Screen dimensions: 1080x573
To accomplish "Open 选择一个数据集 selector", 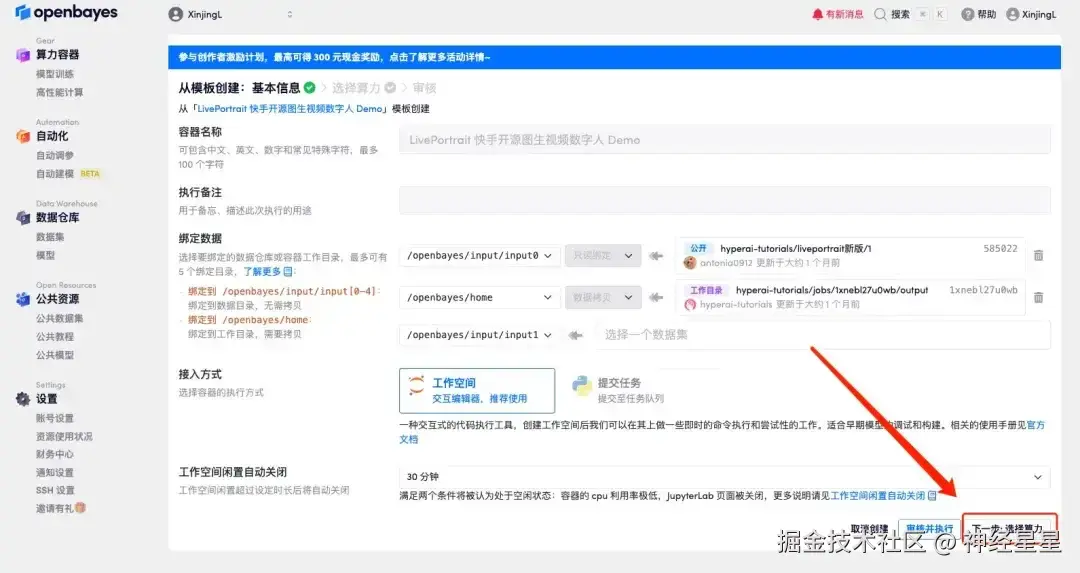I will [822, 335].
